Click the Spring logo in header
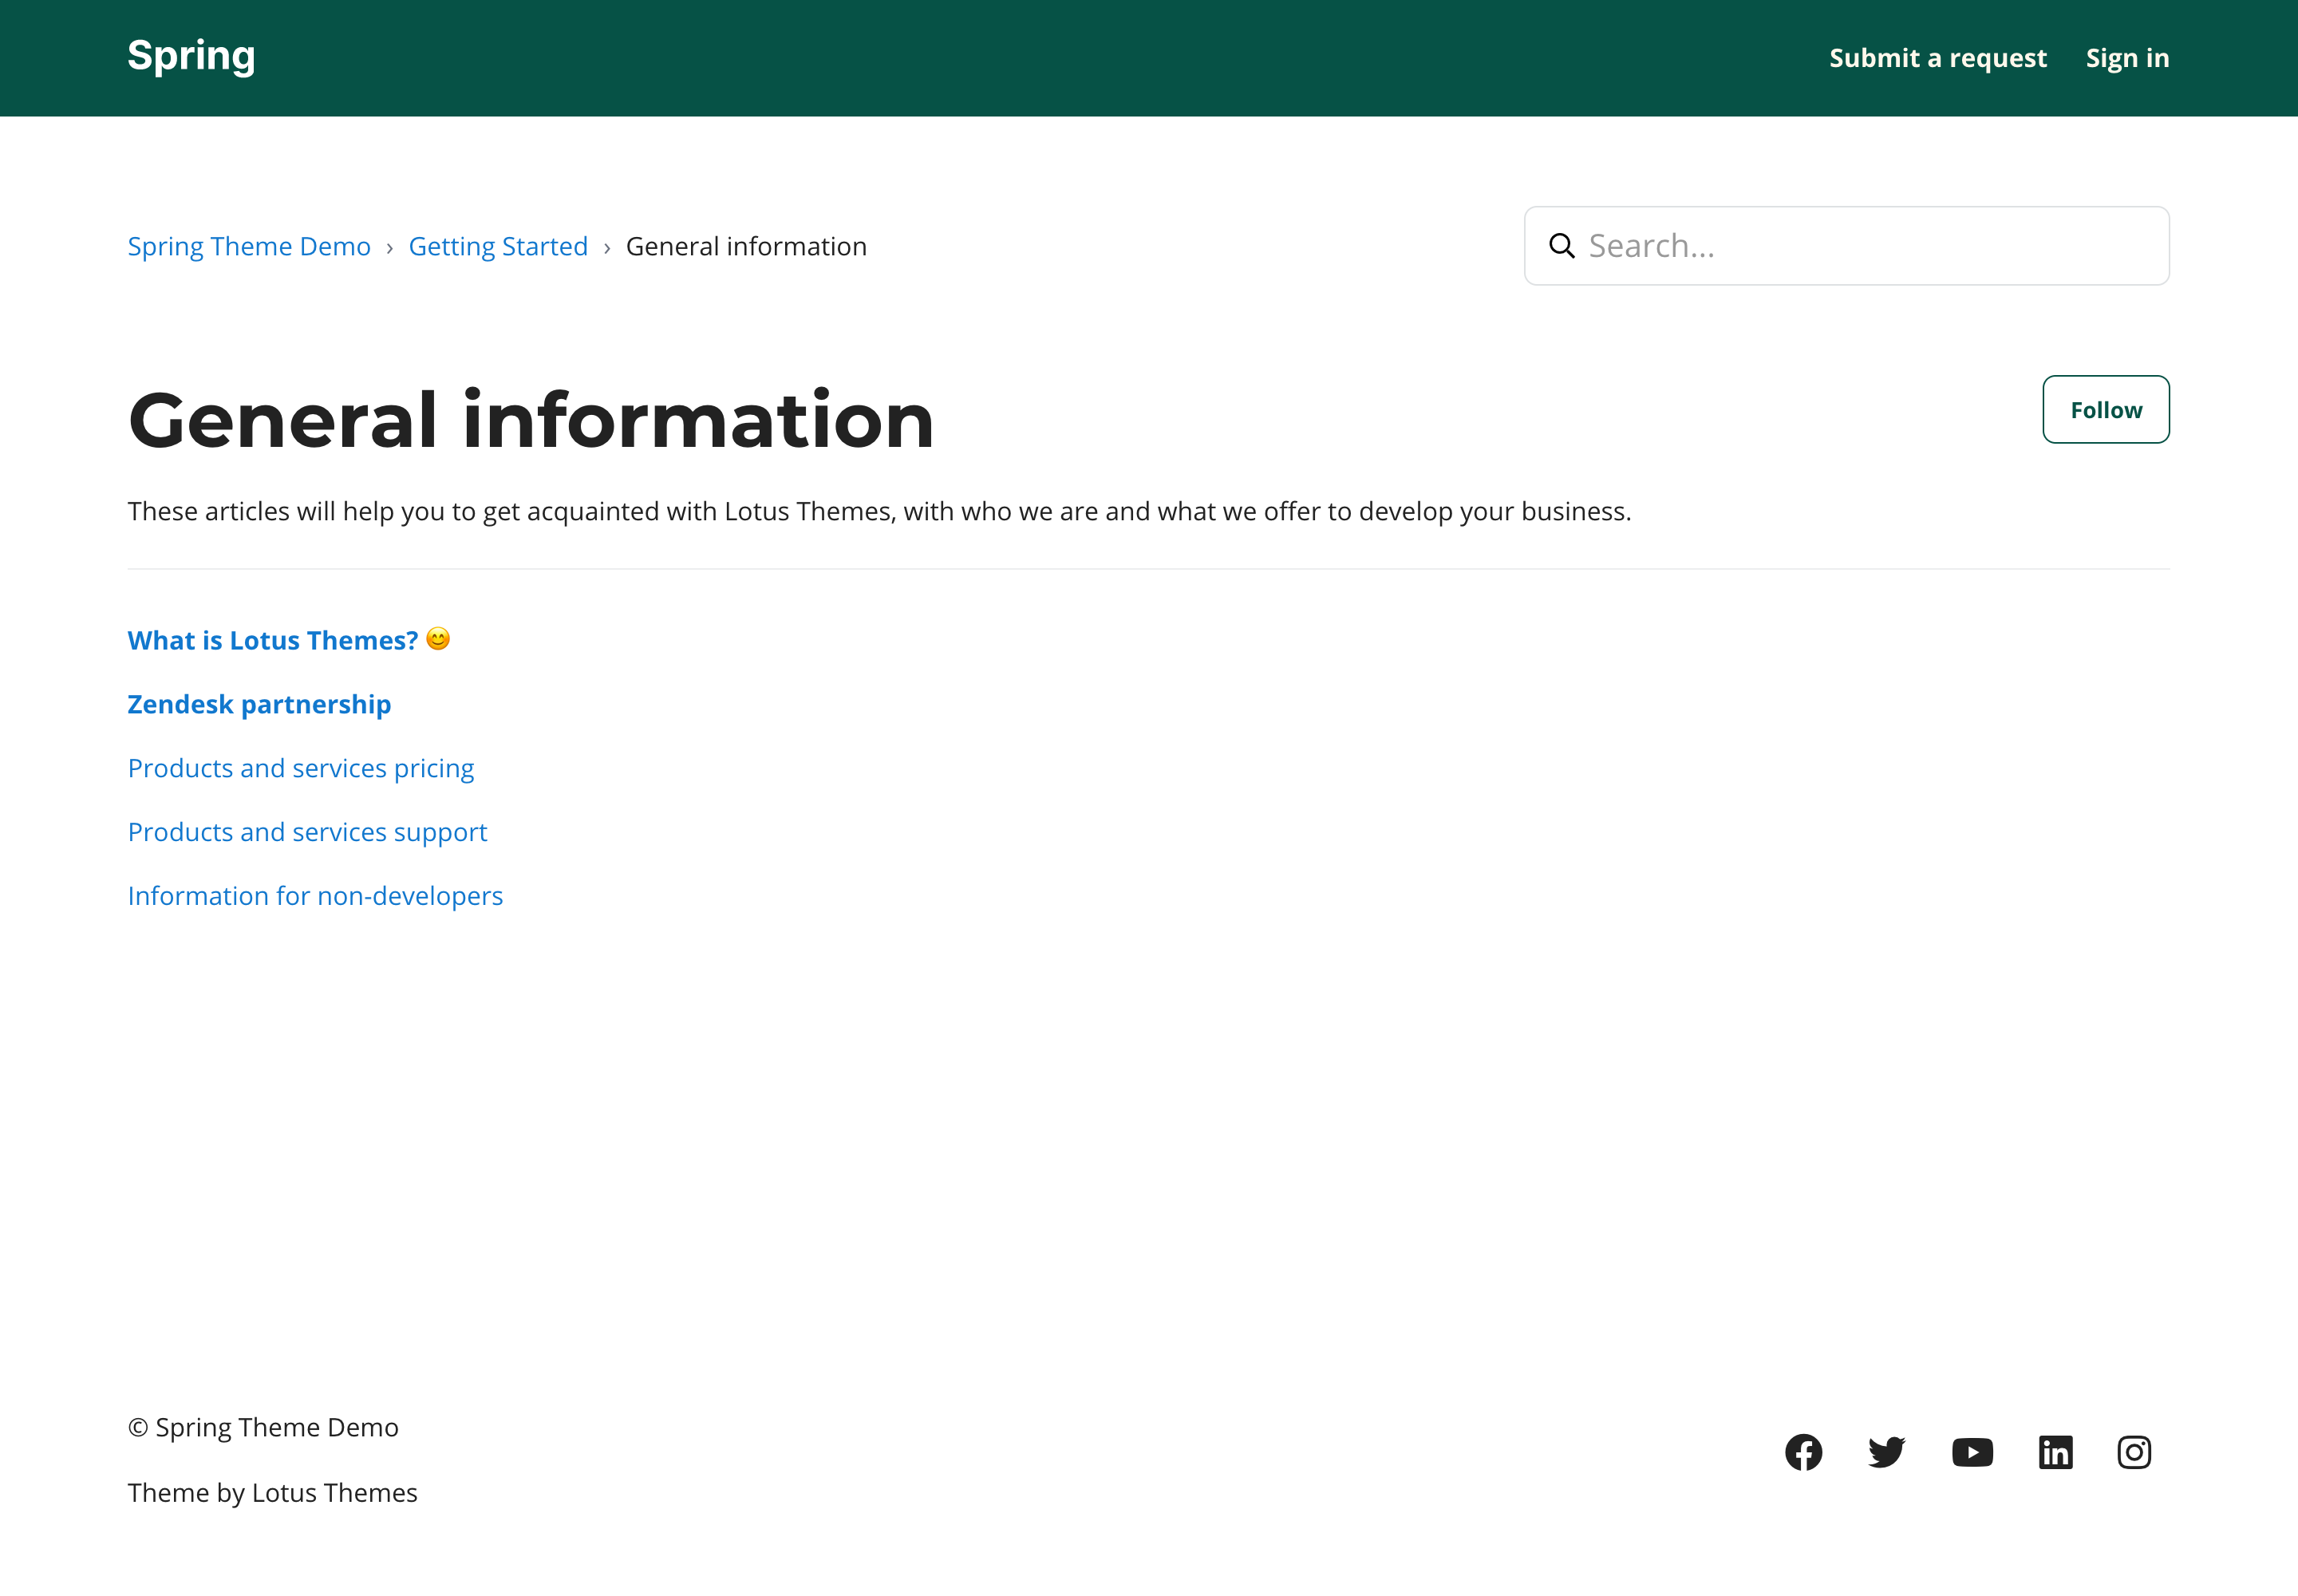This screenshot has height=1596, width=2298. pos(191,56)
